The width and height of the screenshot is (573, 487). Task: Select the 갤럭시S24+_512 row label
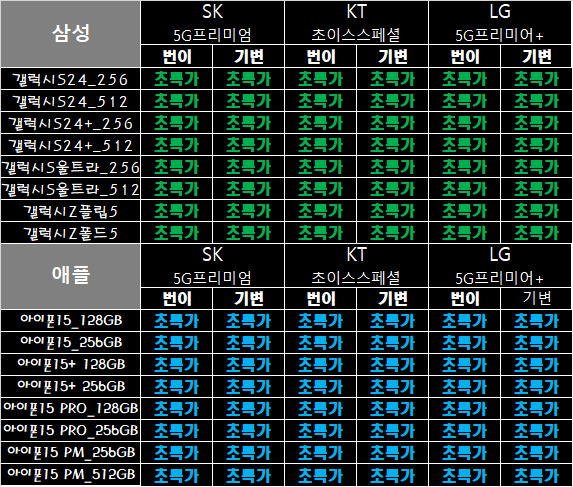[71, 145]
